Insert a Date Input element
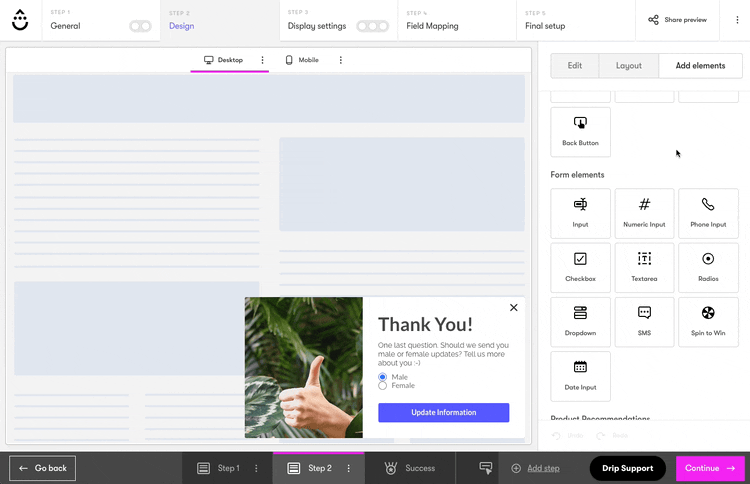This screenshot has height=484, width=750. (x=580, y=375)
